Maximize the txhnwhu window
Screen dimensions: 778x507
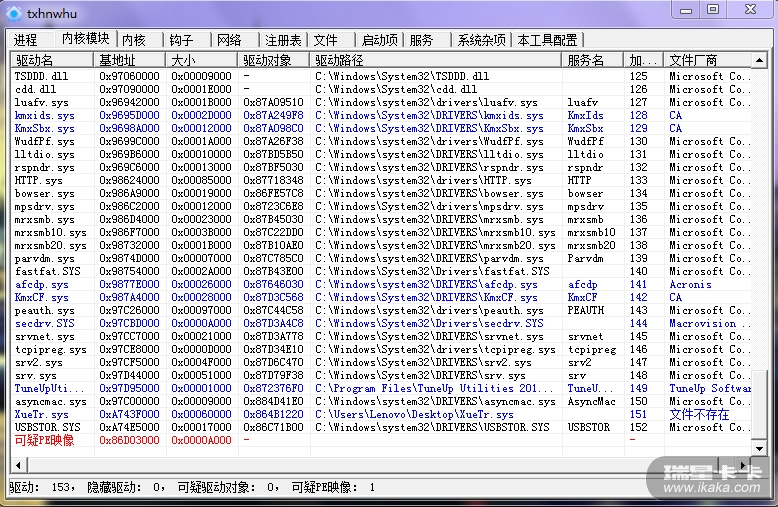(x=713, y=10)
